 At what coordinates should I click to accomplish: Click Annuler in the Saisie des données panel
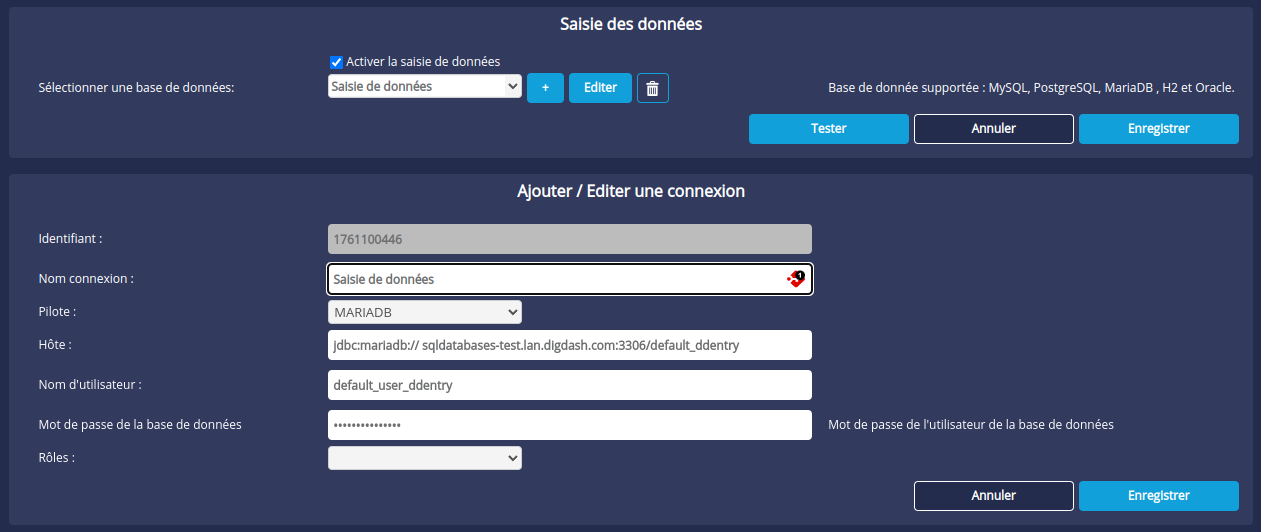coord(993,129)
